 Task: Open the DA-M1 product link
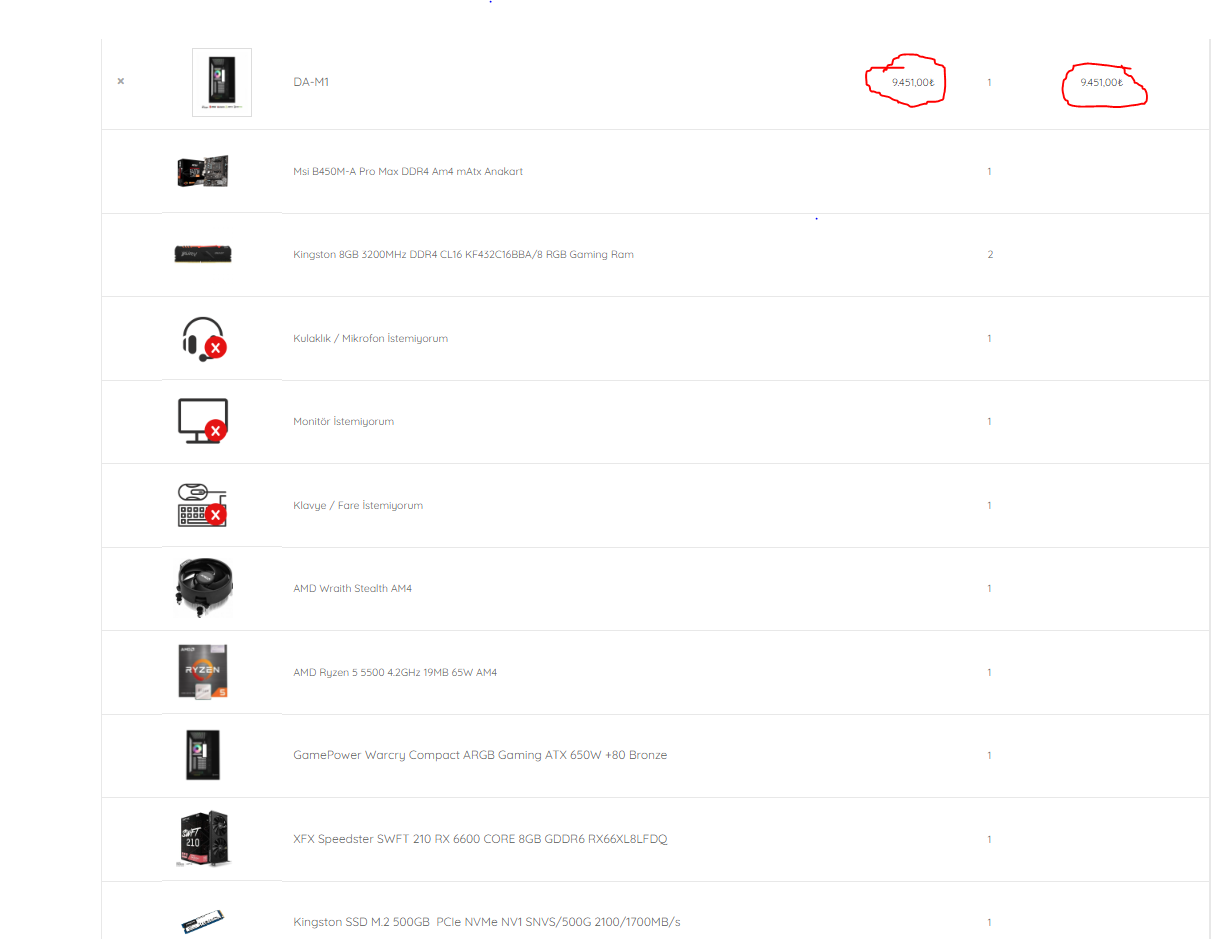[311, 82]
